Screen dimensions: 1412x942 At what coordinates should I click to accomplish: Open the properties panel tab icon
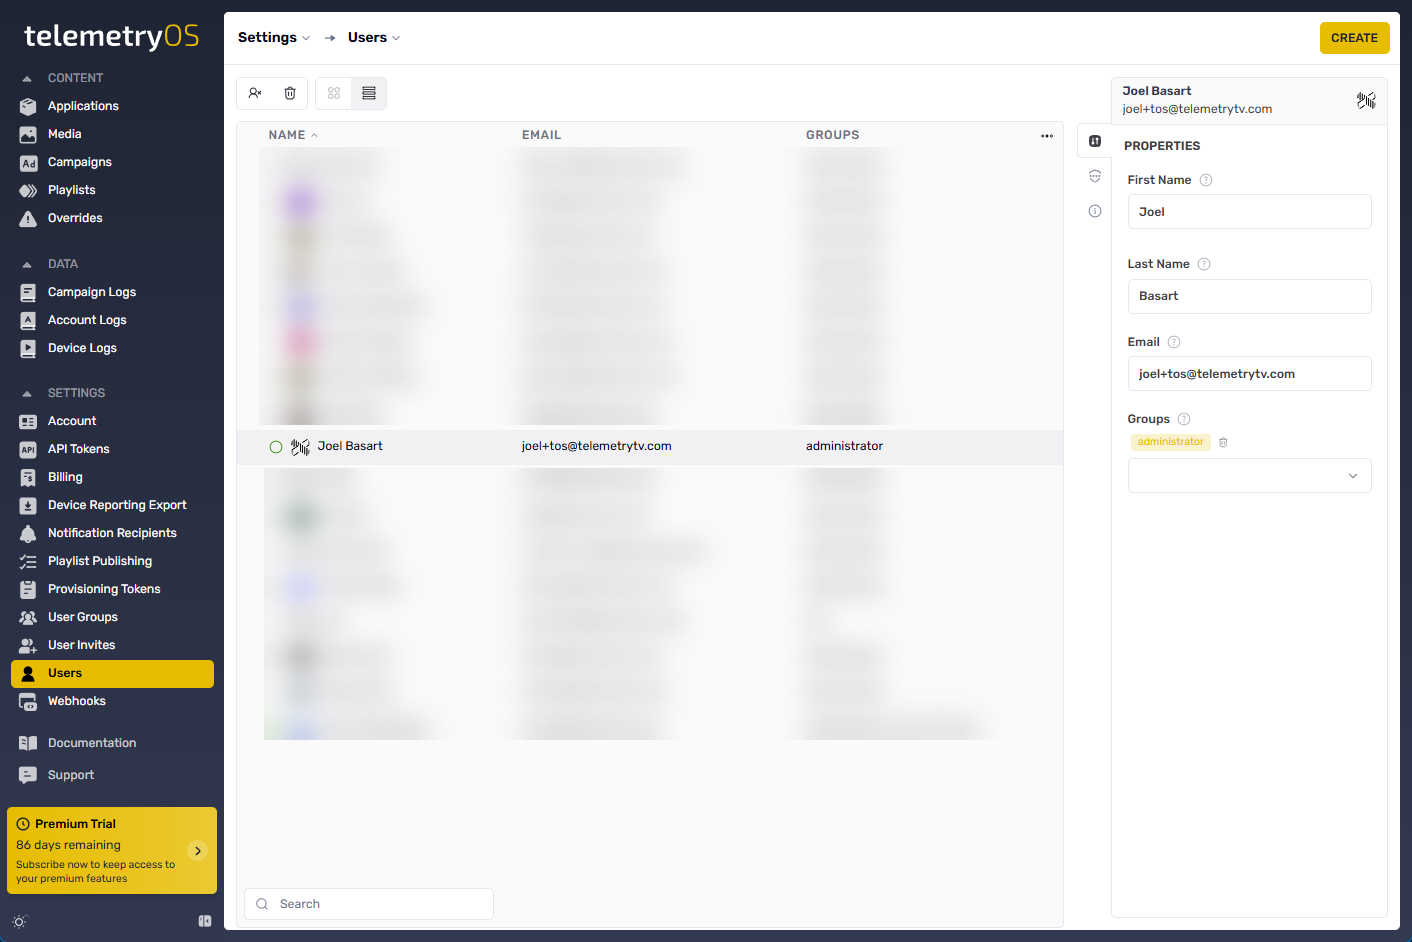(1095, 141)
